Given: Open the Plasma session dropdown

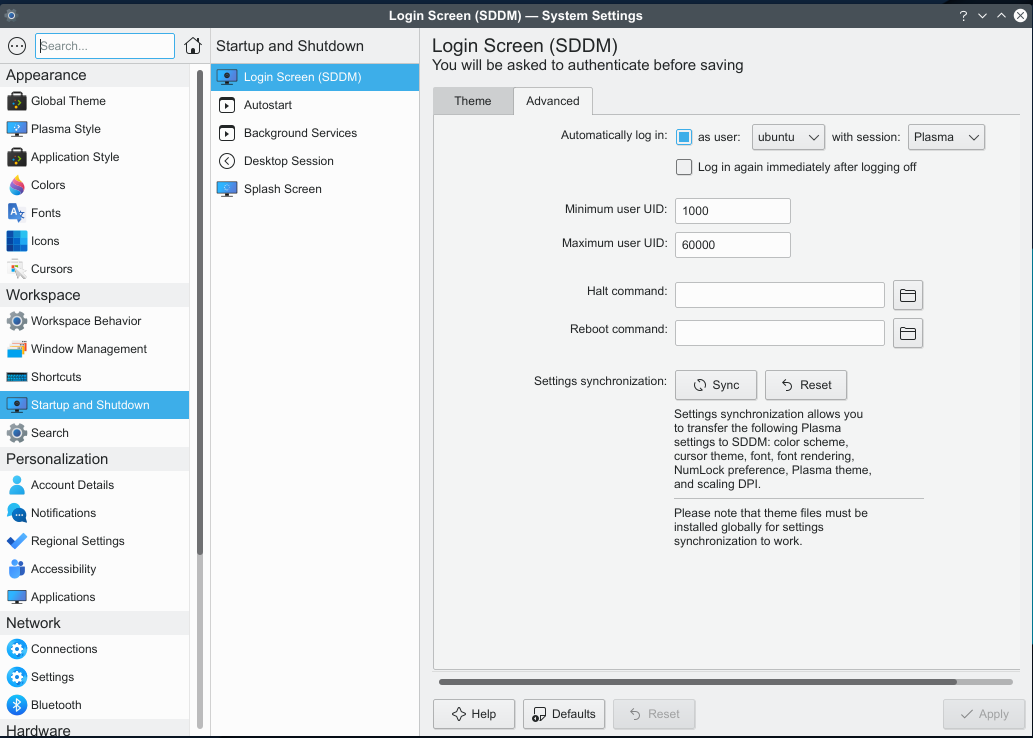Looking at the screenshot, I should tap(945, 137).
